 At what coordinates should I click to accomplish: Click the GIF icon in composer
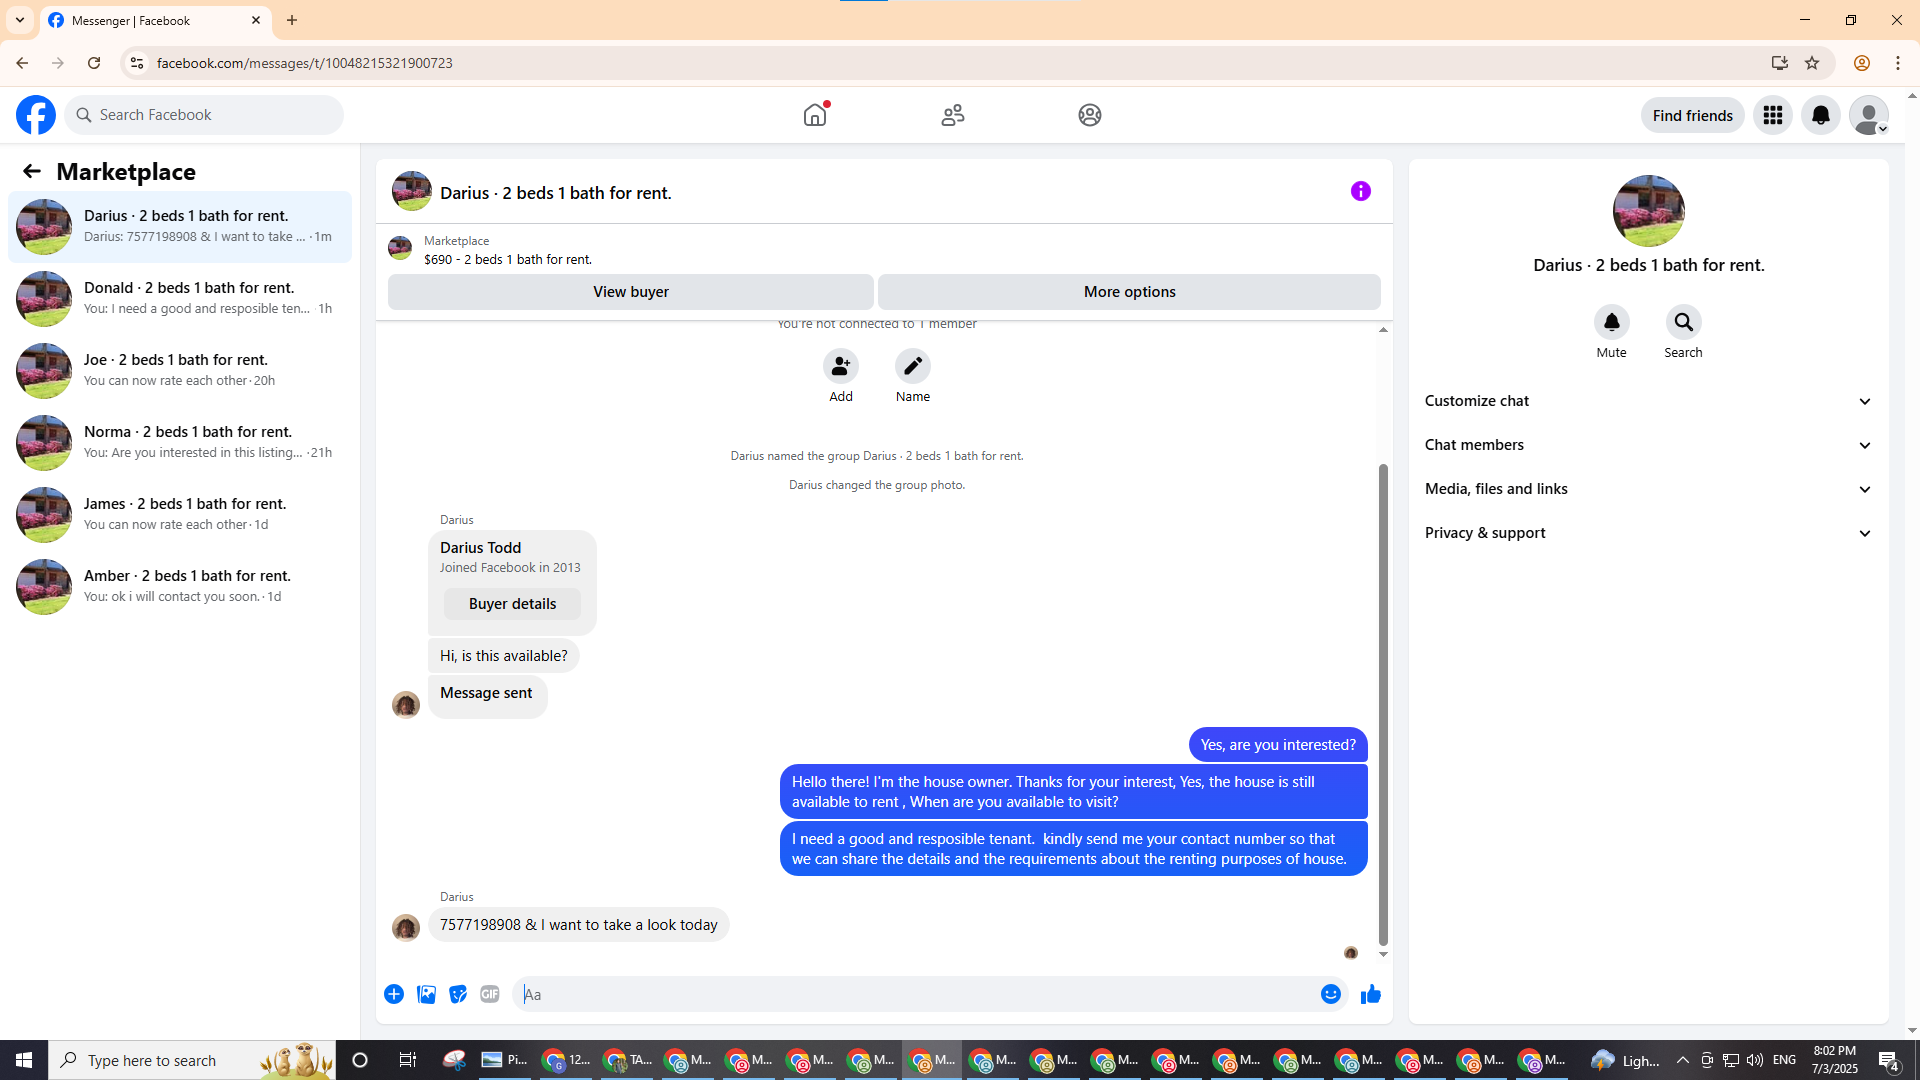coord(489,994)
